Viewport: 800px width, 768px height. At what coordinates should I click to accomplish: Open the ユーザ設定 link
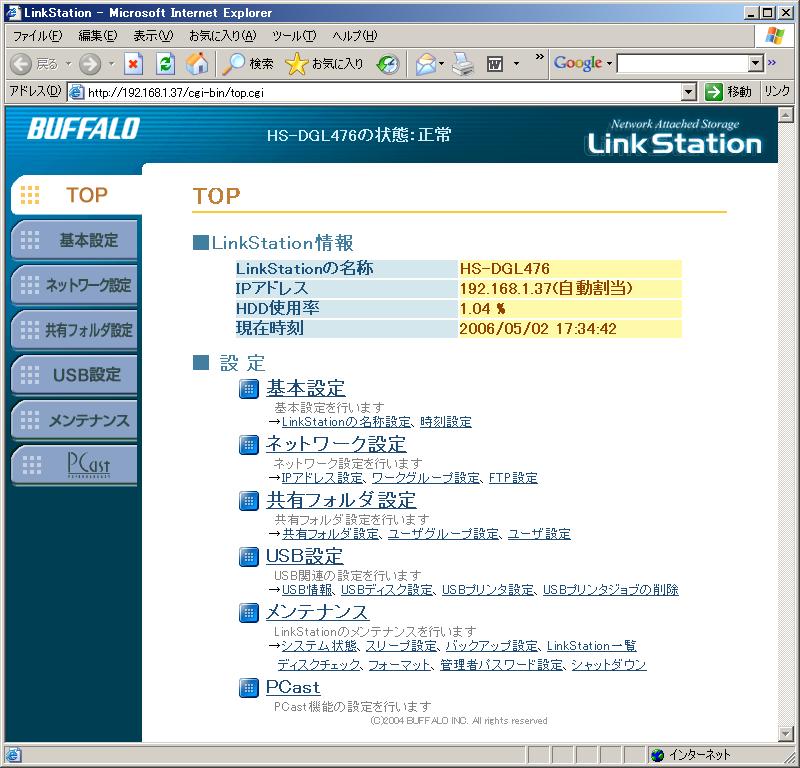[x=539, y=534]
